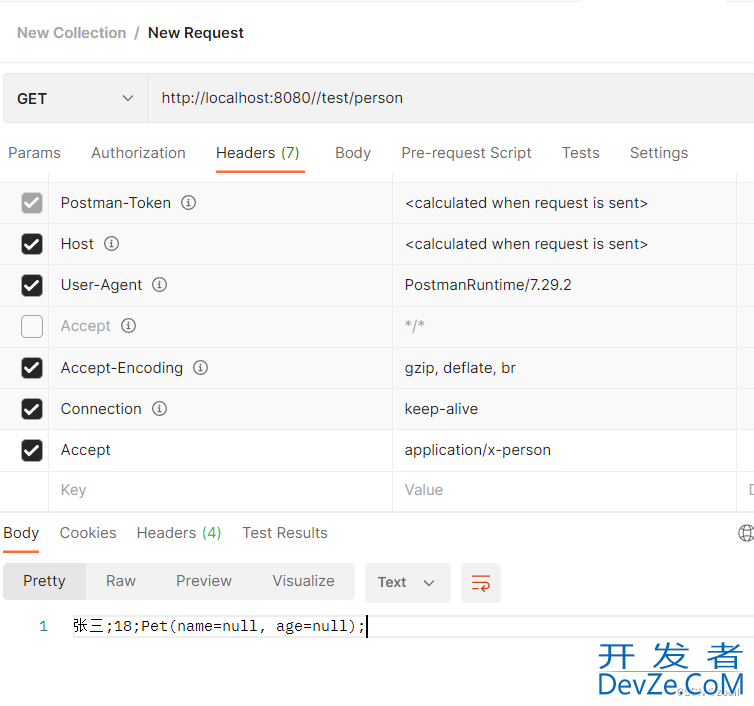Switch to the Authorization tab

(138, 153)
